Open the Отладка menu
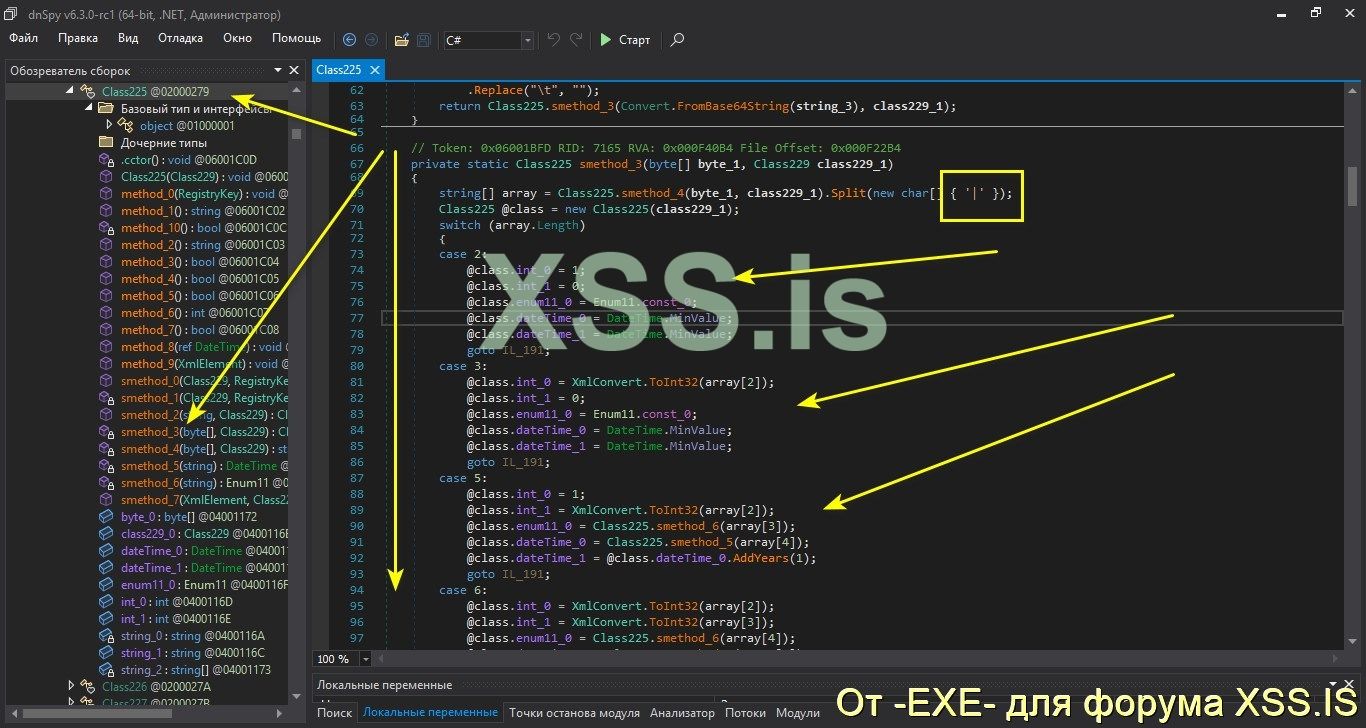Image resolution: width=1366 pixels, height=728 pixels. click(181, 38)
